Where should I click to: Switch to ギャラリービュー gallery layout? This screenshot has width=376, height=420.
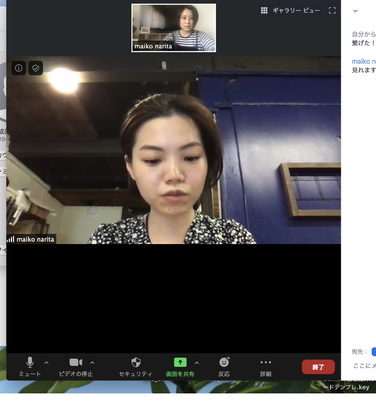click(x=290, y=11)
